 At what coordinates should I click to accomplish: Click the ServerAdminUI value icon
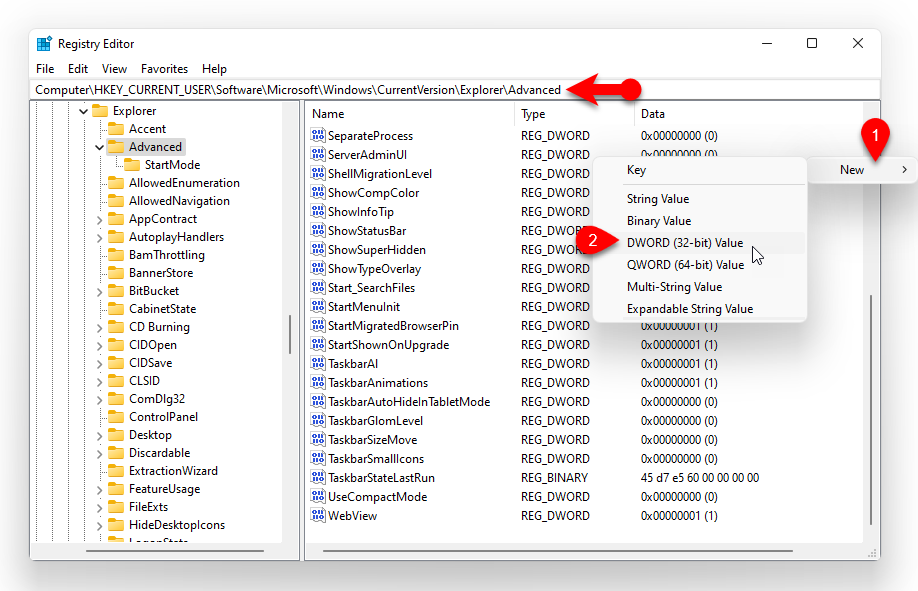[x=318, y=155]
